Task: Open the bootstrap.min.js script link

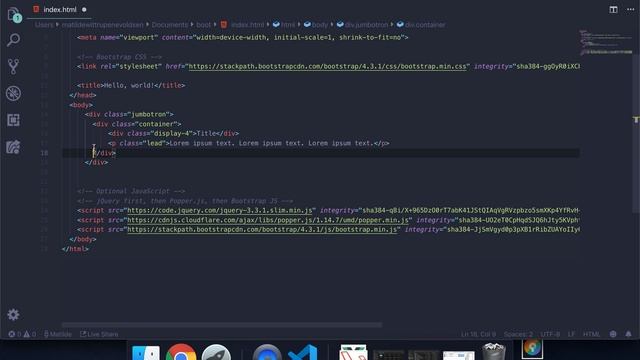Action: point(262,230)
